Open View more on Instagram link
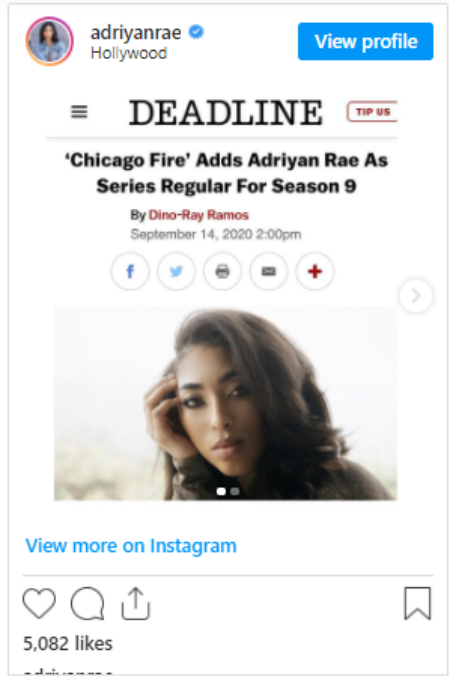450x690 pixels. [131, 546]
